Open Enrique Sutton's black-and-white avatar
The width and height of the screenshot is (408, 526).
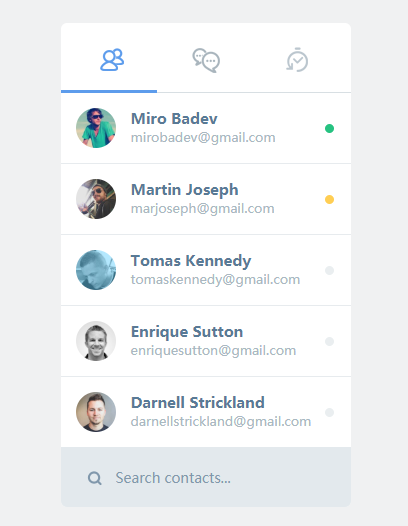click(96, 341)
